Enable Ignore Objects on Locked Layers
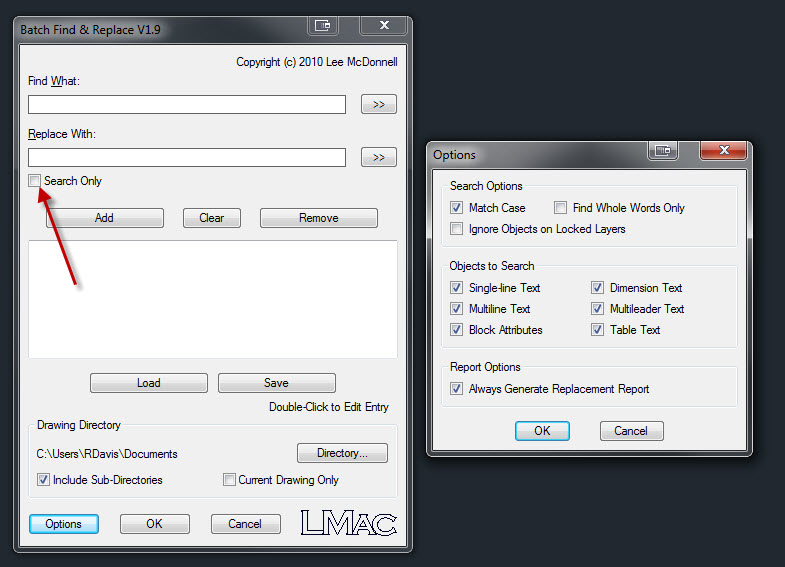Image resolution: width=785 pixels, height=567 pixels. (x=456, y=229)
